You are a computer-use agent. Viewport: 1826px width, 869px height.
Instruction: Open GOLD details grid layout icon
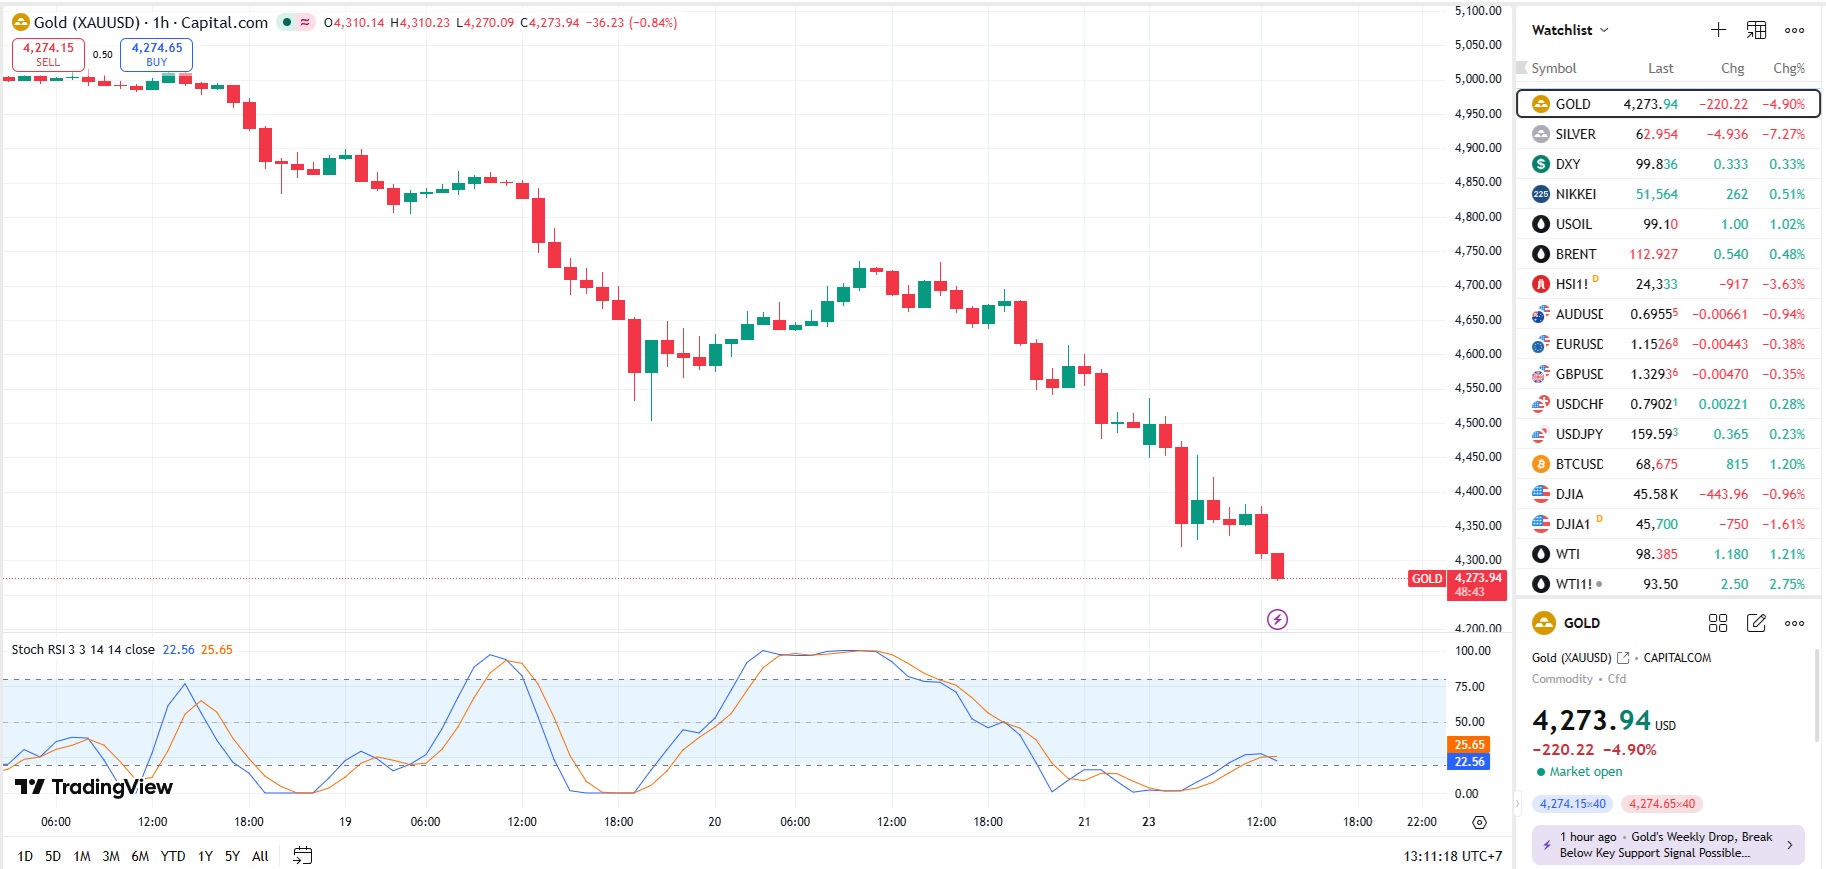pos(1718,623)
